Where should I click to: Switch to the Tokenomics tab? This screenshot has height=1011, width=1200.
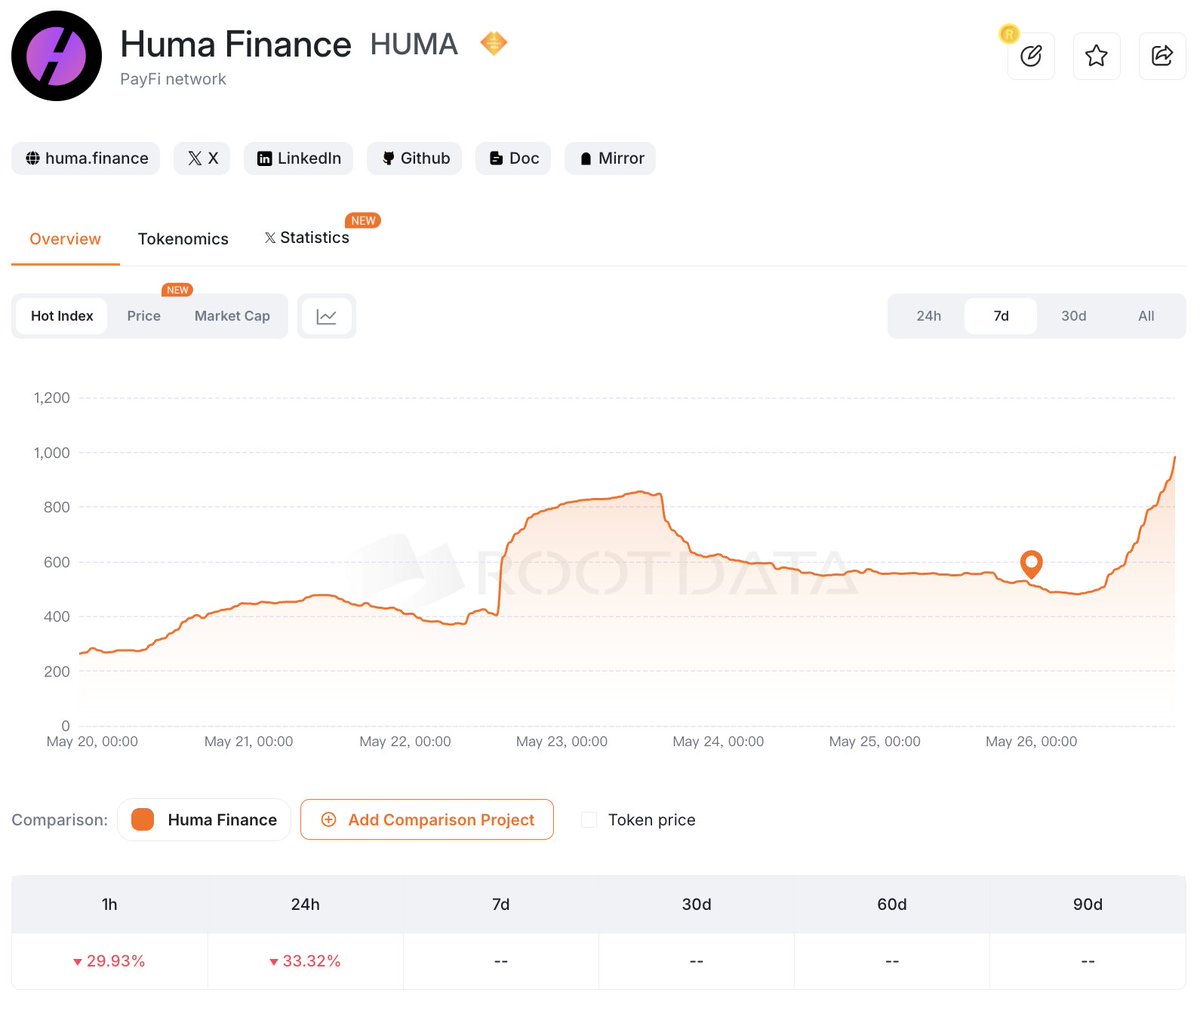pyautogui.click(x=183, y=239)
